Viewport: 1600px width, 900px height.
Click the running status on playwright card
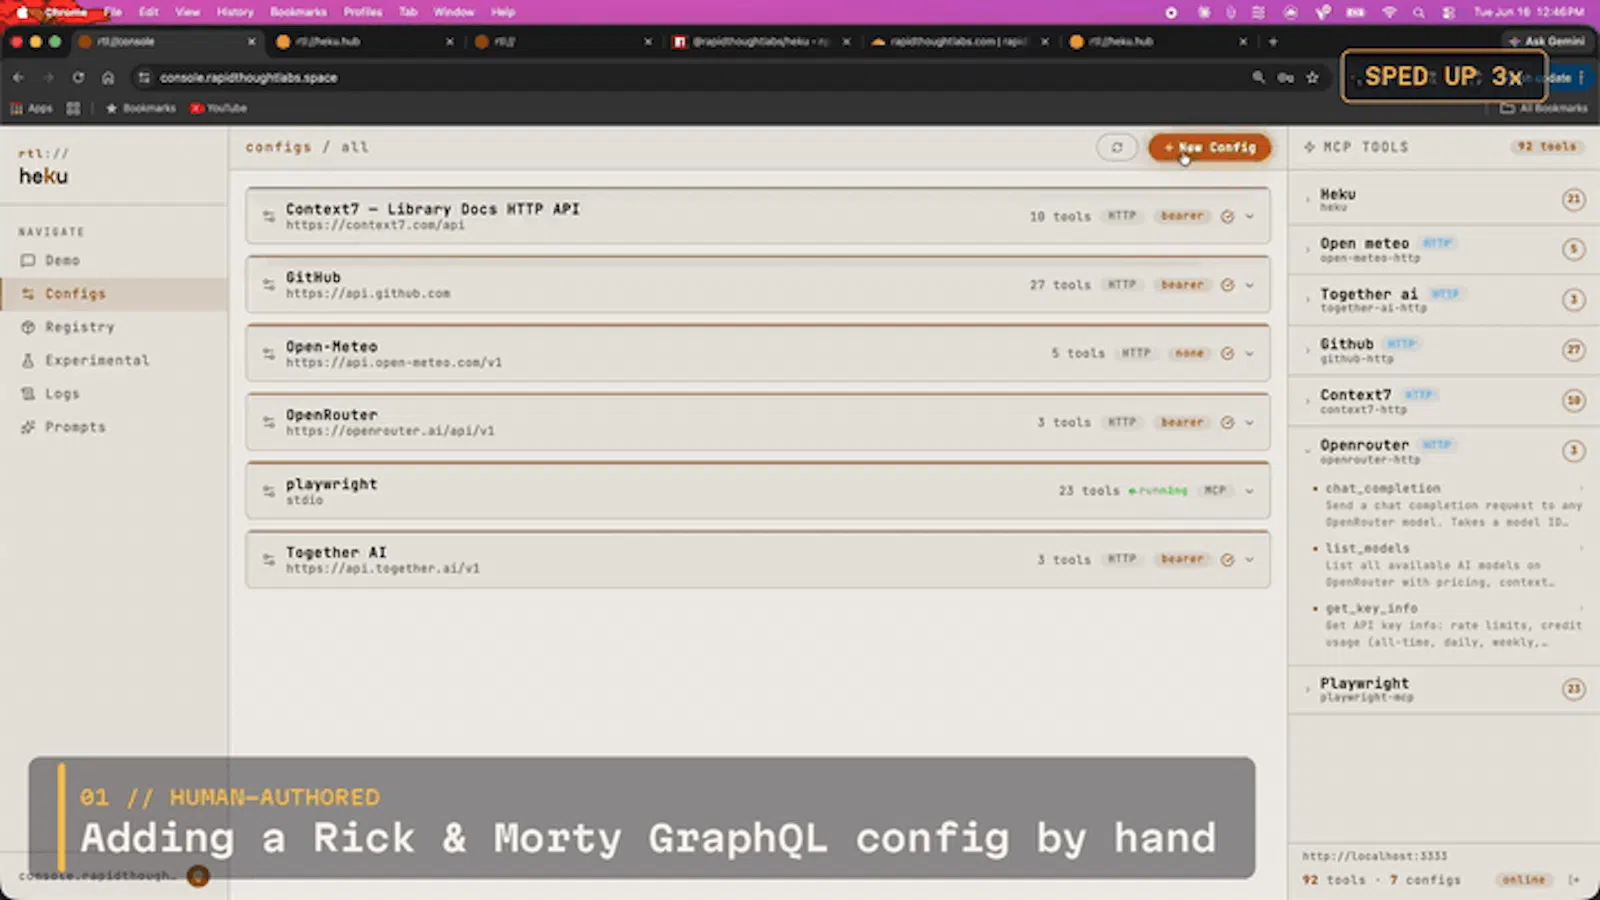[x=1158, y=491]
